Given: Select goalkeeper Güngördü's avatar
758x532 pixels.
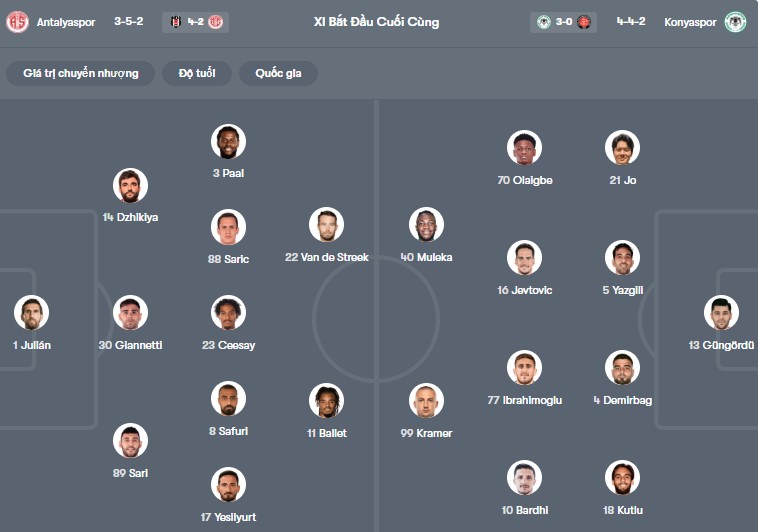Looking at the screenshot, I should pyautogui.click(x=721, y=313).
